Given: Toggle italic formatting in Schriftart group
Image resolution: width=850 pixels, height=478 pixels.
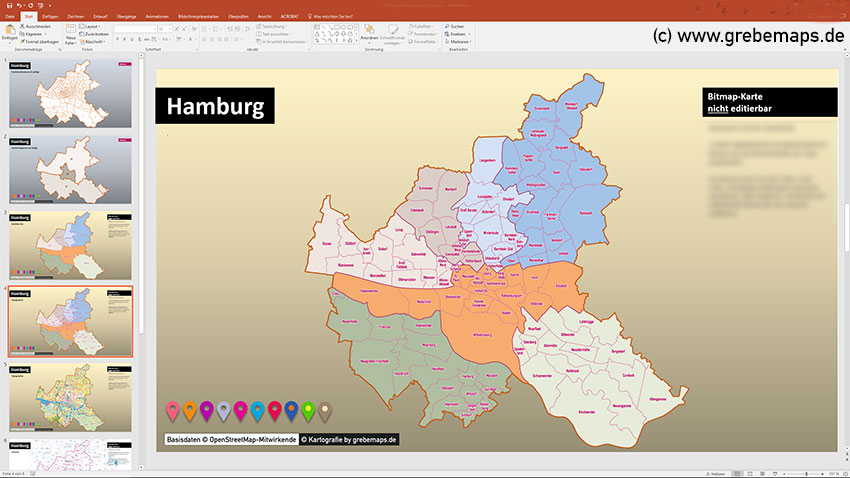Looking at the screenshot, I should click(x=126, y=40).
